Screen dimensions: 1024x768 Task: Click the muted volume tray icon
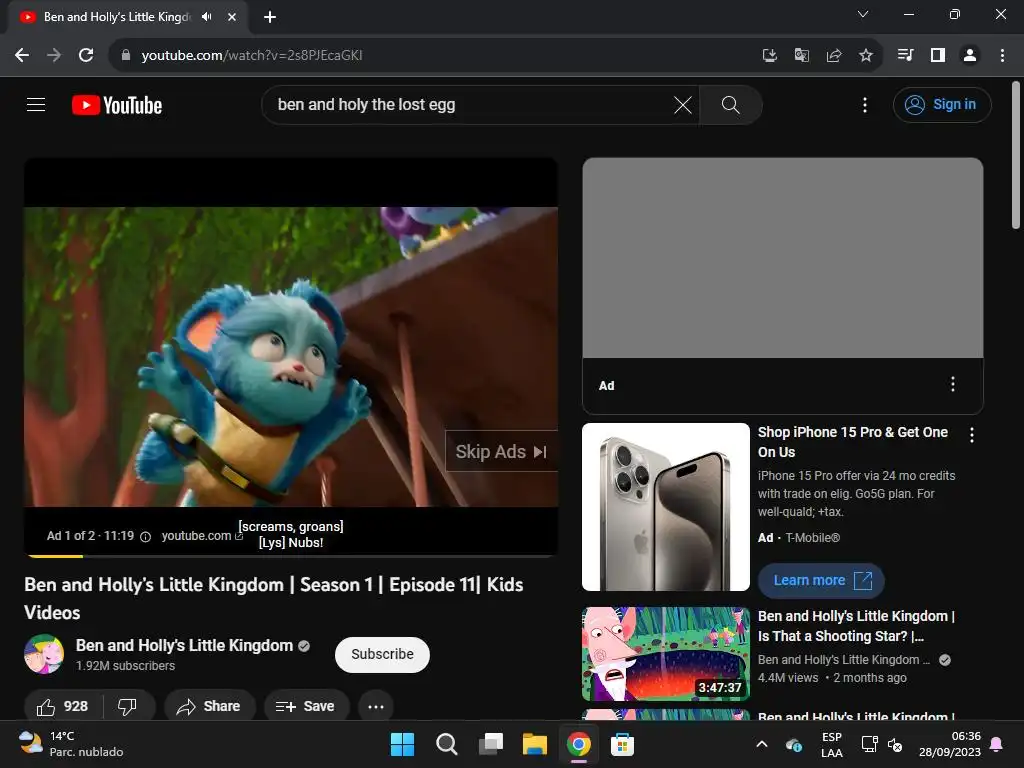pos(895,744)
